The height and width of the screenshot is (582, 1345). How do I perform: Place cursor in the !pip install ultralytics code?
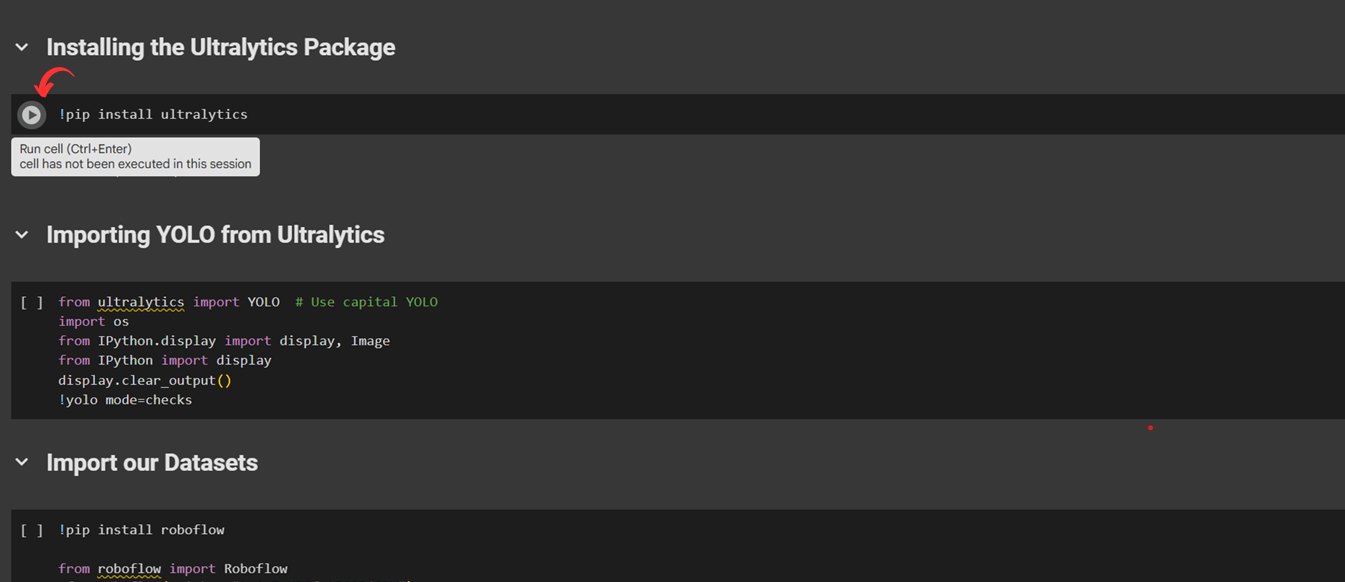(153, 114)
